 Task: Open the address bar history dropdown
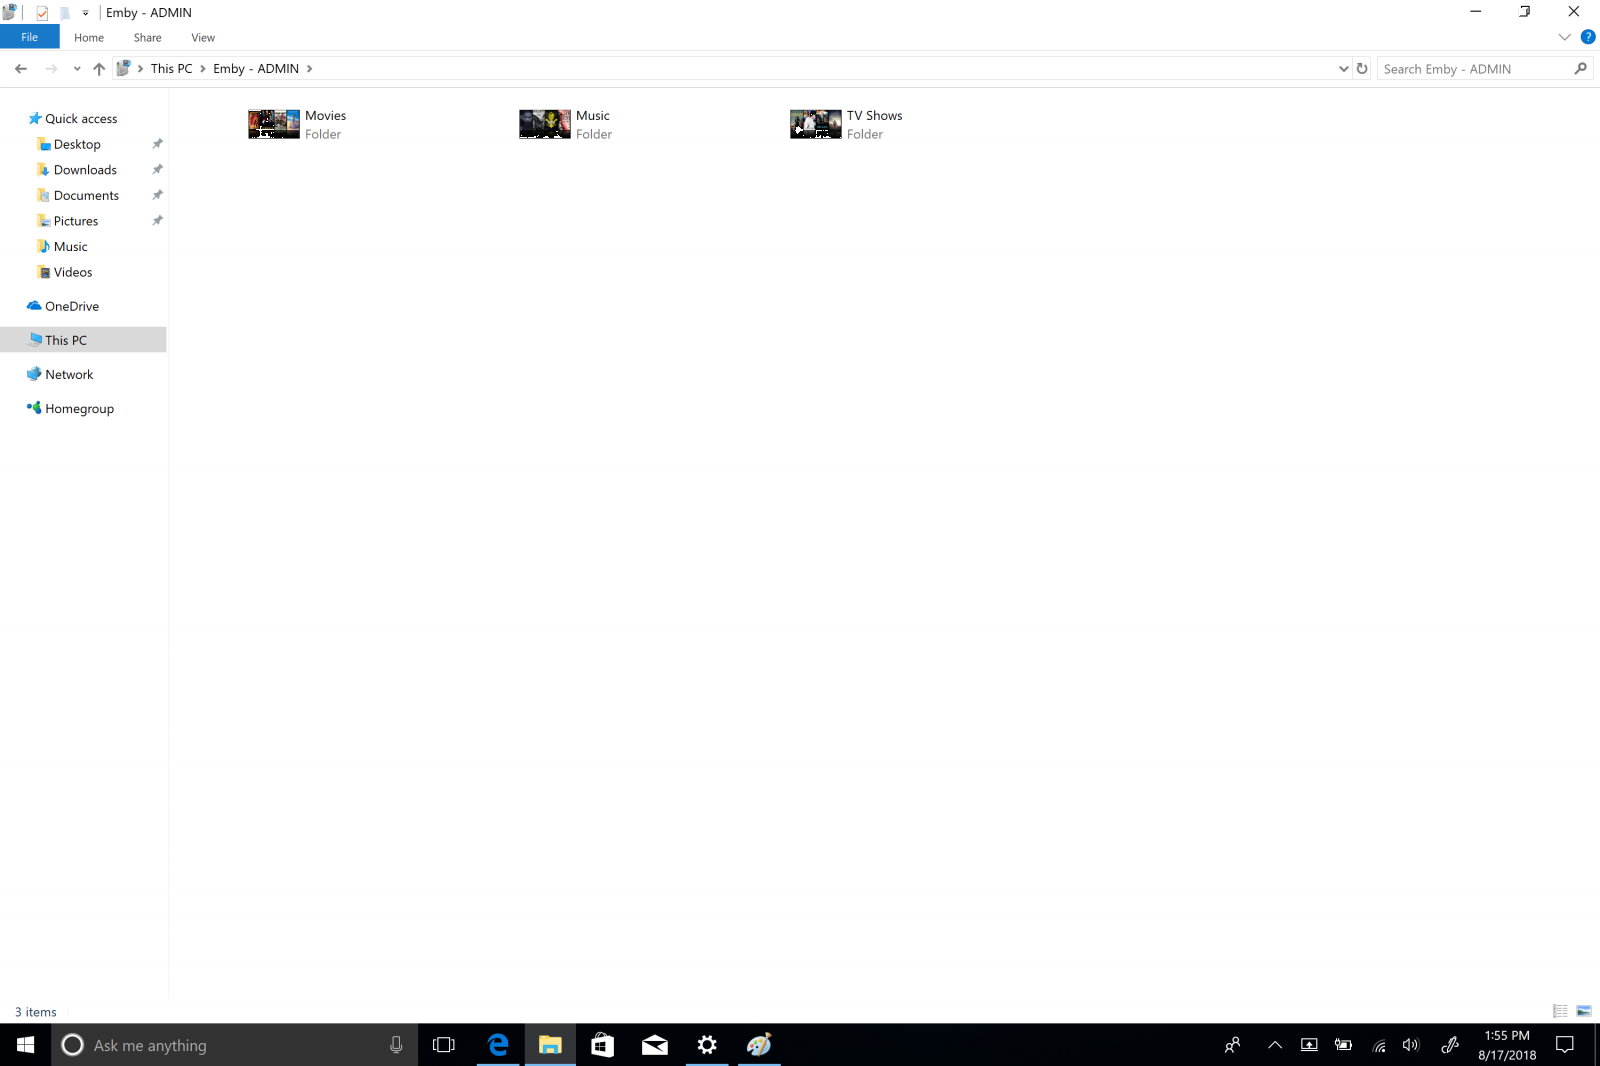(x=1344, y=69)
